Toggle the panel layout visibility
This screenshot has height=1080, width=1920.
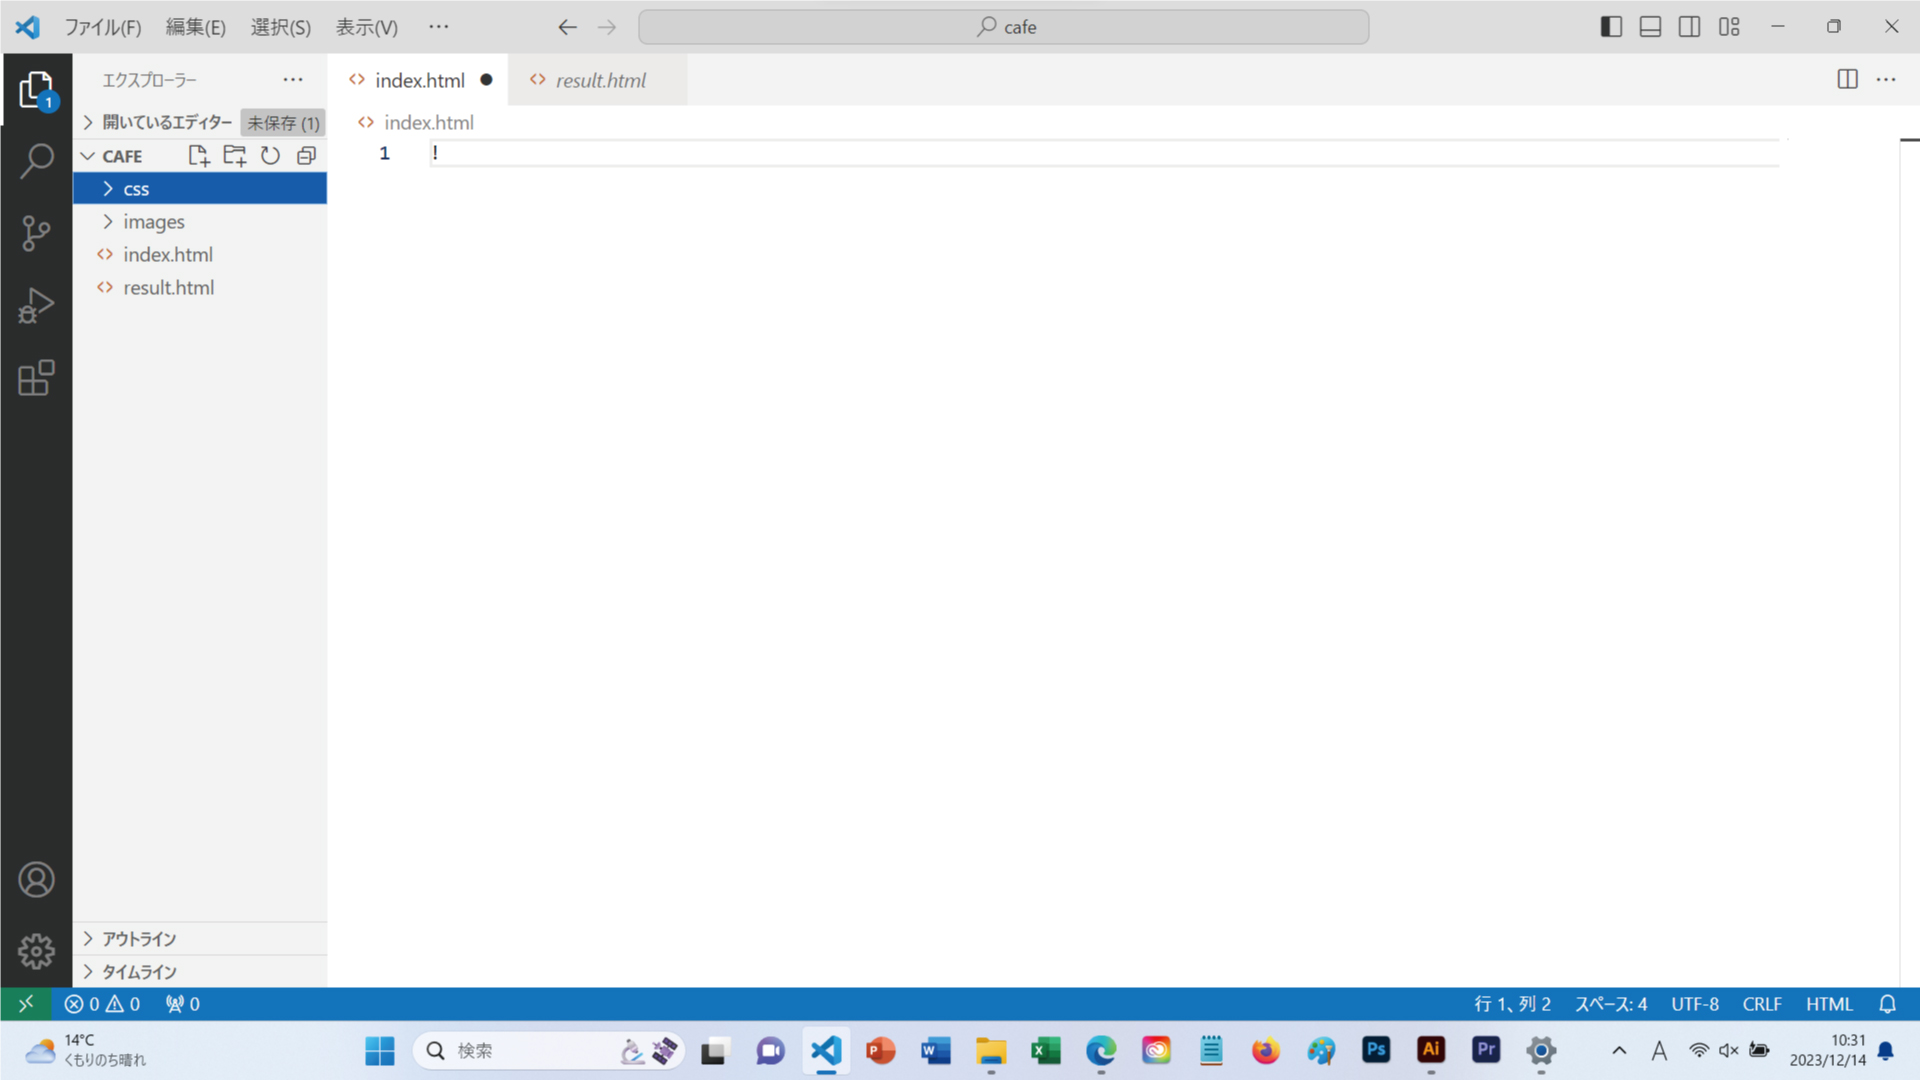(1650, 27)
